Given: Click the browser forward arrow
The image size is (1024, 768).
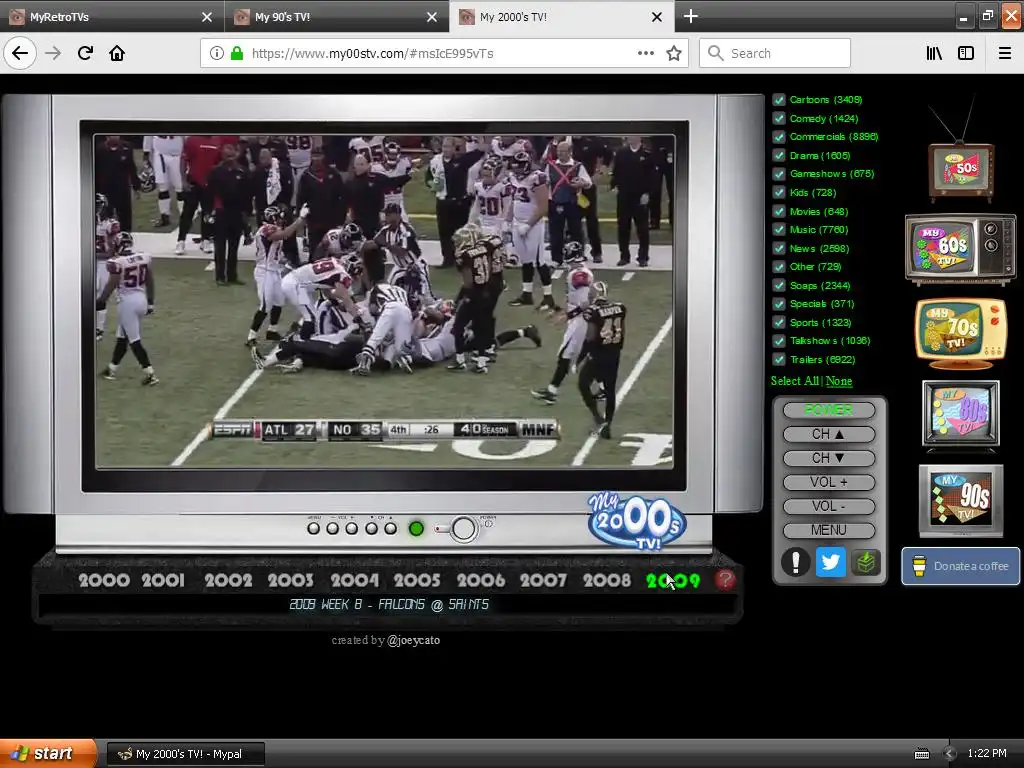Looking at the screenshot, I should (53, 53).
